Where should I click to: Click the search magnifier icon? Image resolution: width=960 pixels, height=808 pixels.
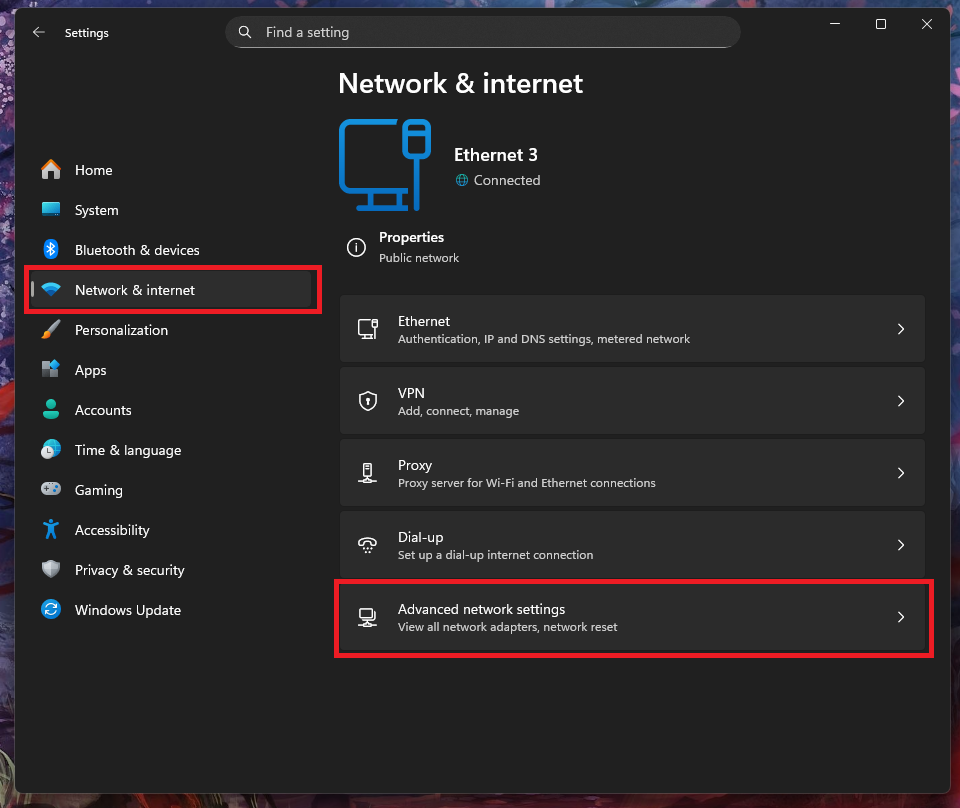(x=245, y=32)
